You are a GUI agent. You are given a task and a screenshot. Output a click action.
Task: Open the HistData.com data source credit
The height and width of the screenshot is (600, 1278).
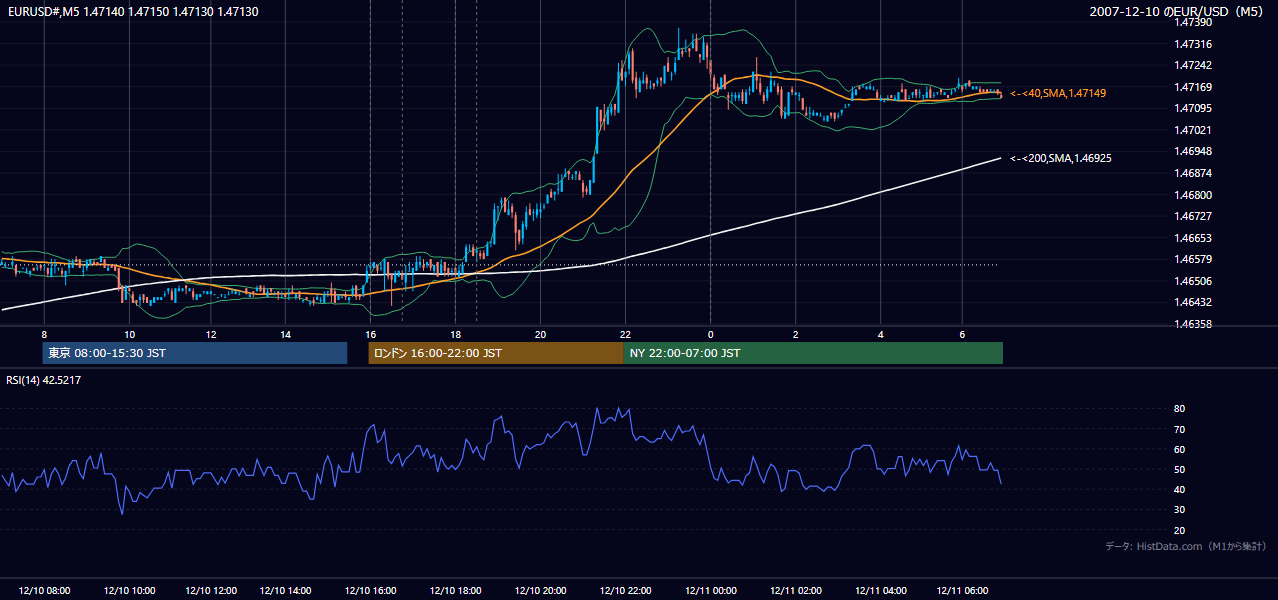[x=1185, y=546]
